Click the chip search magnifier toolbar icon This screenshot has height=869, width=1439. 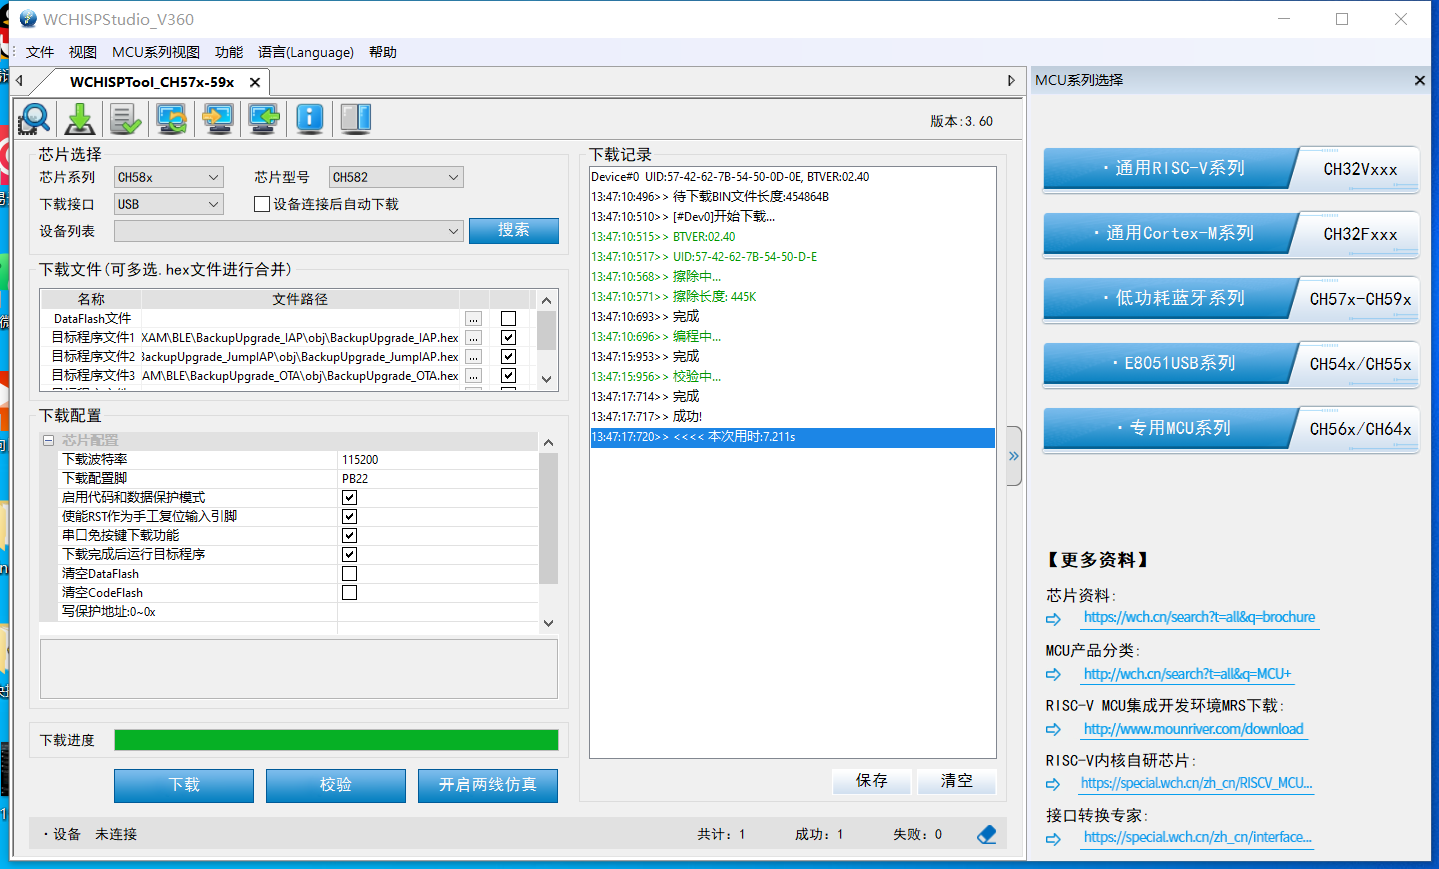tap(35, 119)
